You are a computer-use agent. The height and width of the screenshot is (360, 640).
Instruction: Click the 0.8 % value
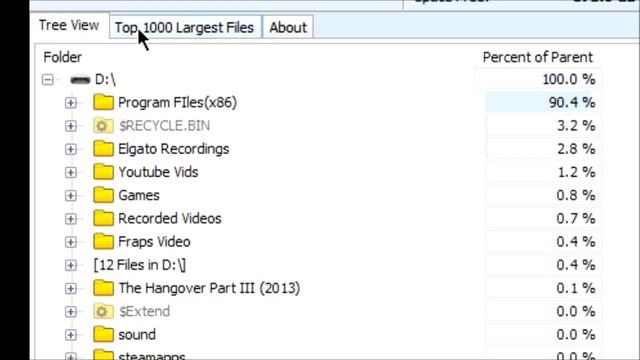tap(576, 196)
